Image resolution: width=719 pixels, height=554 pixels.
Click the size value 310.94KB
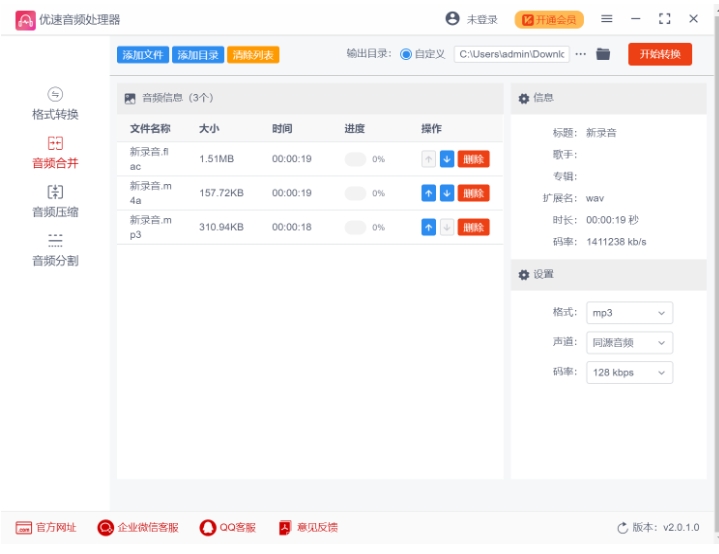pos(221,227)
